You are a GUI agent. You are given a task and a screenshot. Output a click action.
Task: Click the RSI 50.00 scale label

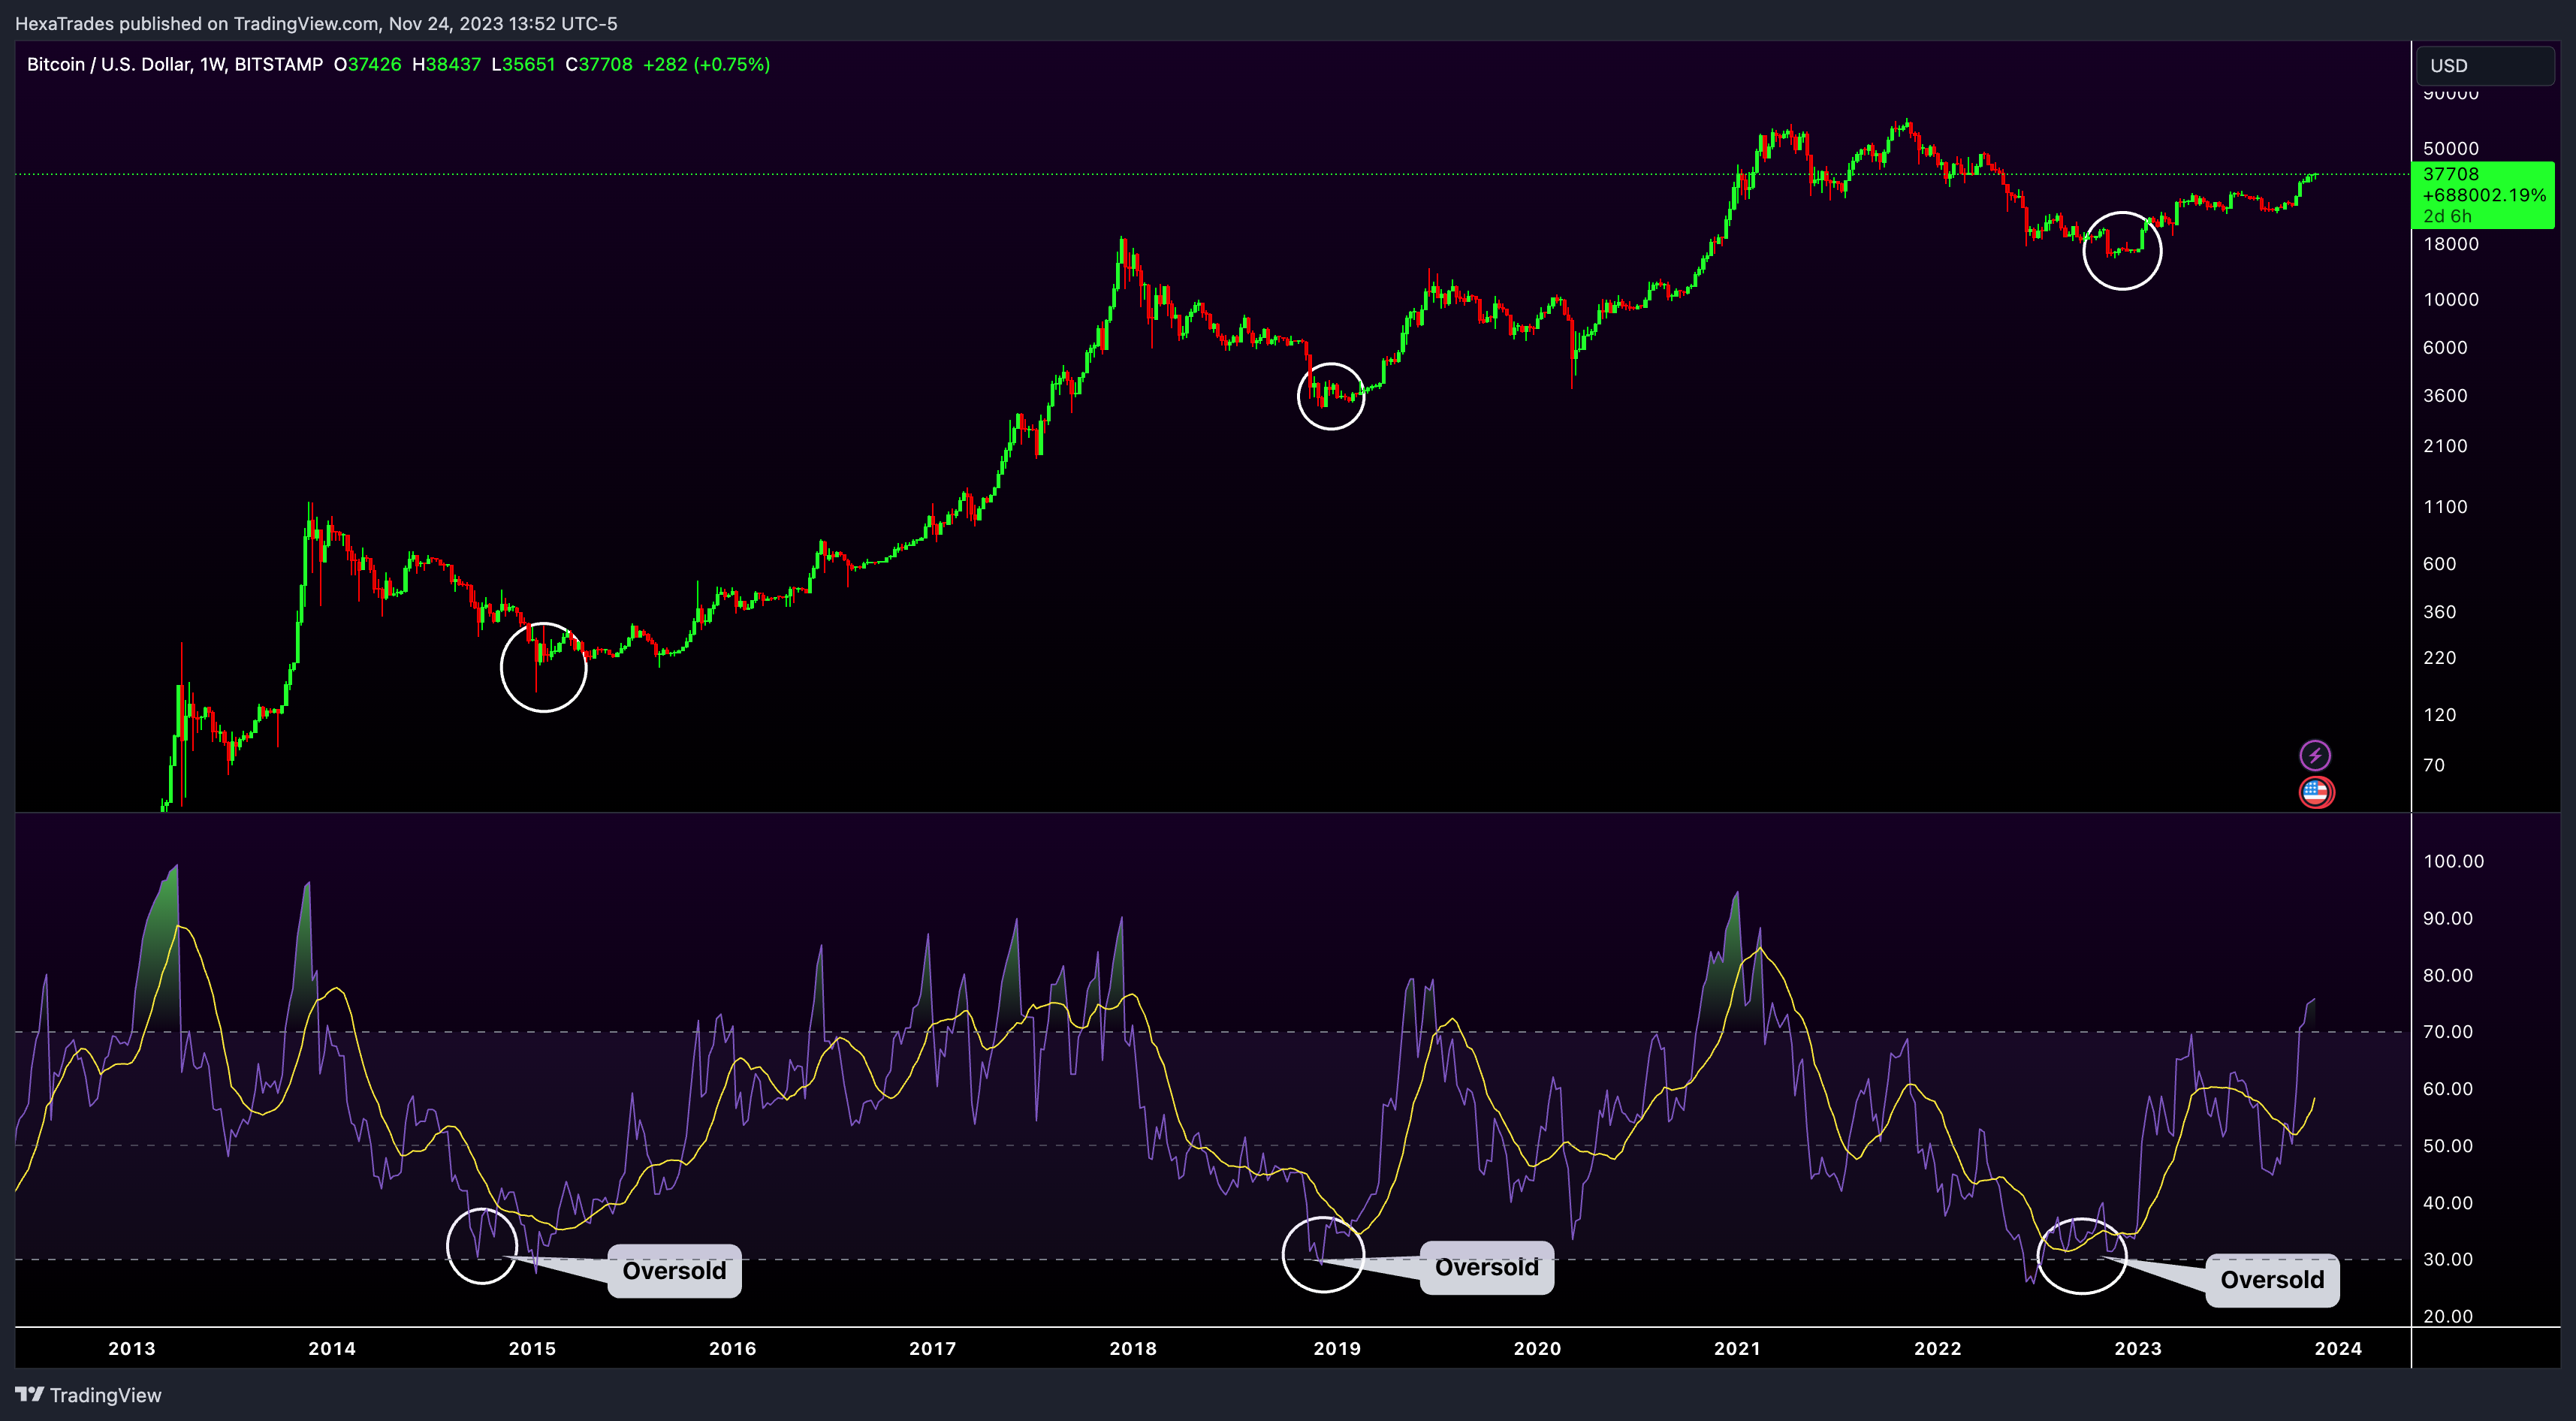[2447, 1145]
